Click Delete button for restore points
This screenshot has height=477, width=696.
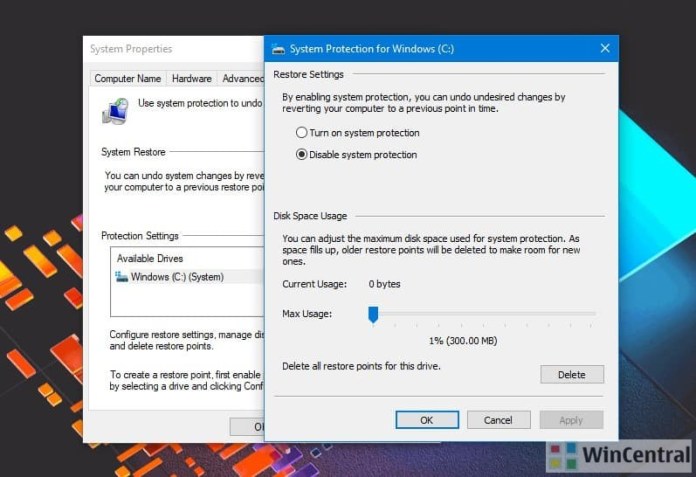(572, 375)
